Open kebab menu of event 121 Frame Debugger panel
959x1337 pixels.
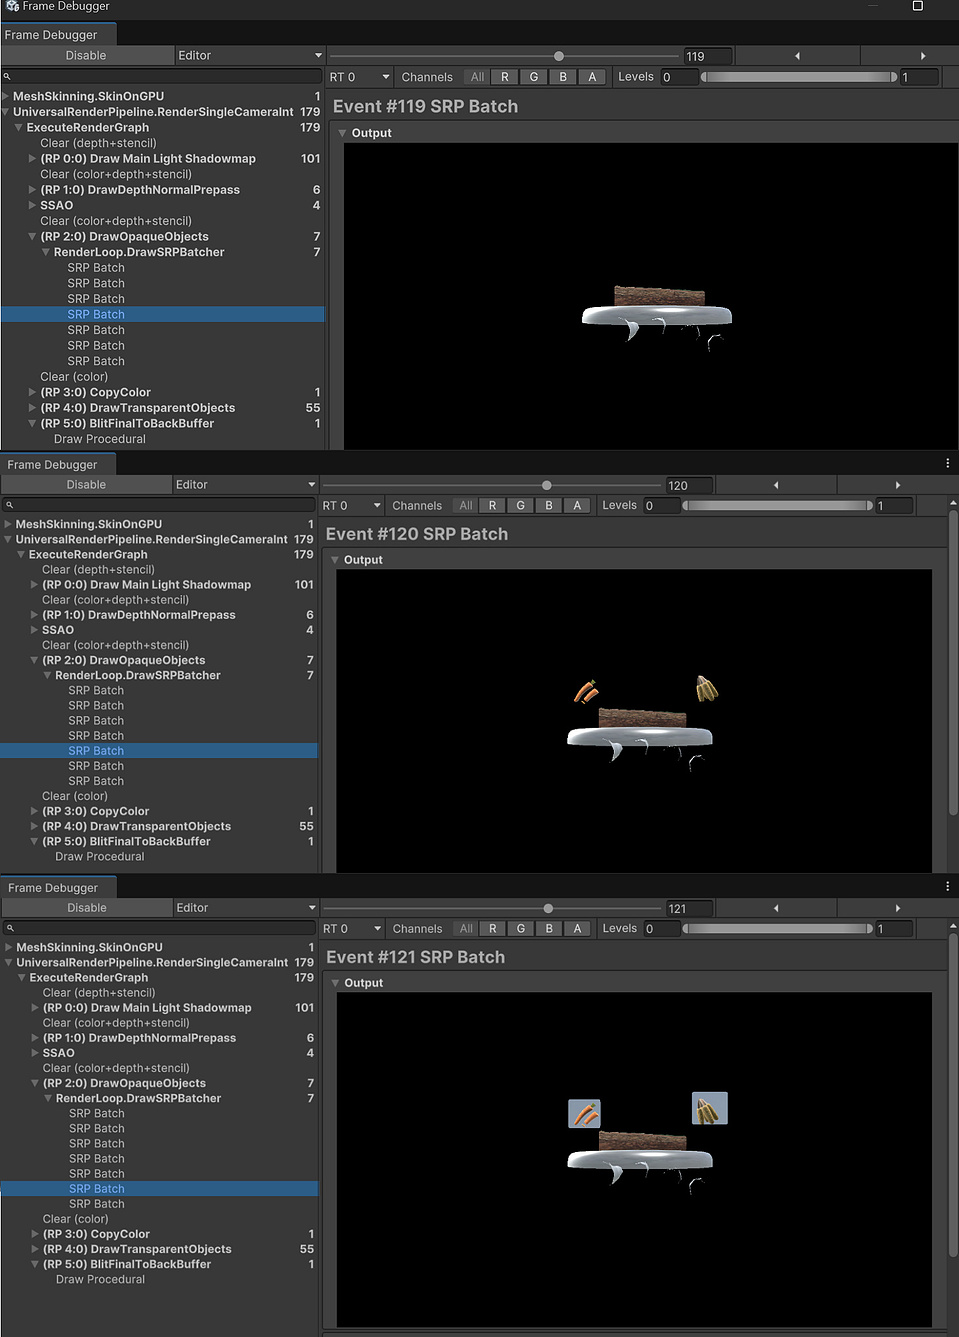click(947, 886)
